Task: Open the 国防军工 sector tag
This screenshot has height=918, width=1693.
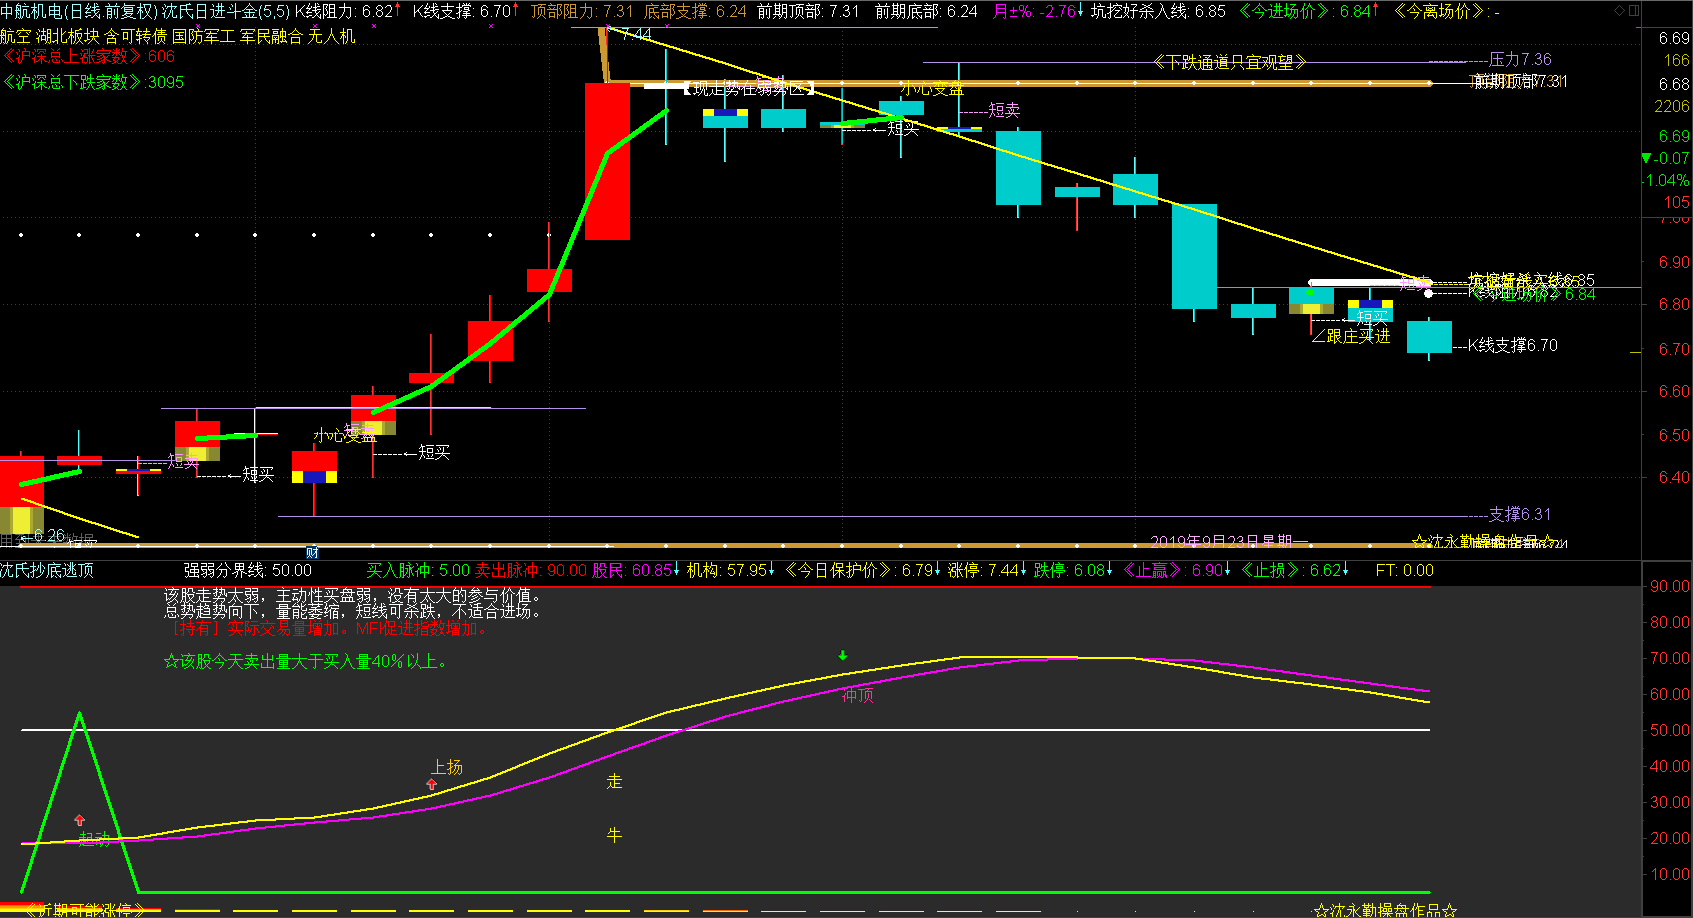Action: tap(204, 36)
